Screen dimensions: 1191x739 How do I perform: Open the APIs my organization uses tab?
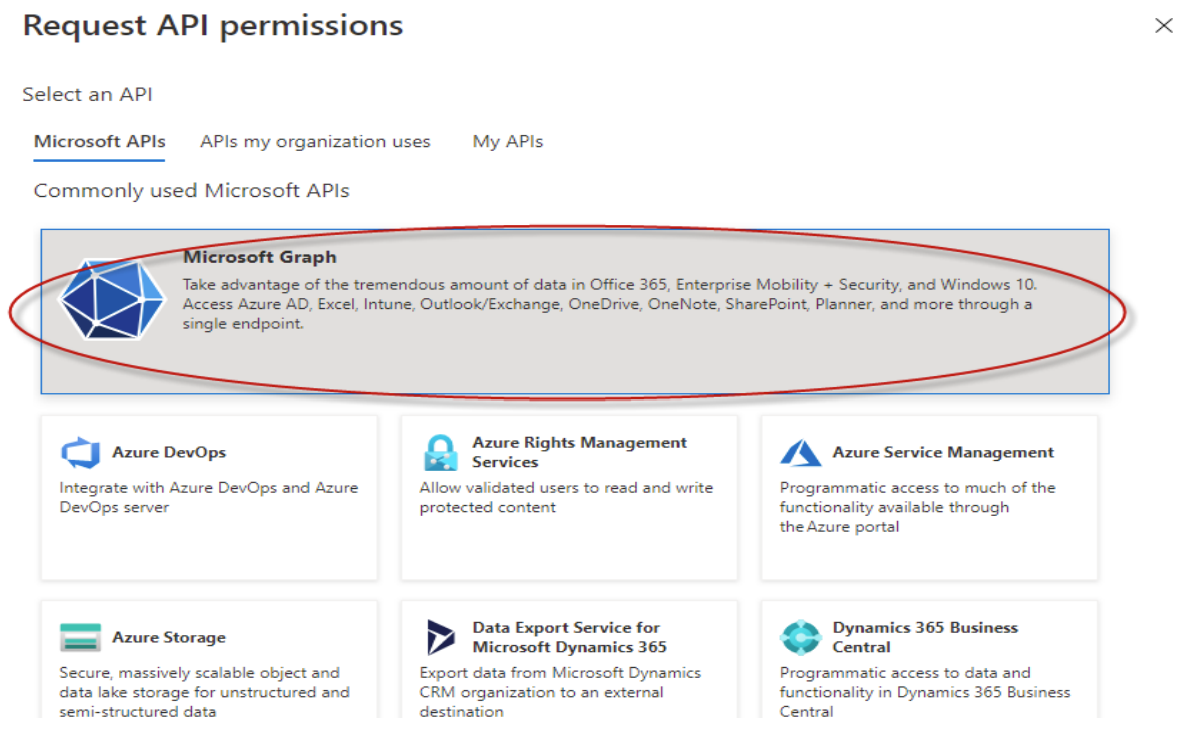click(315, 142)
